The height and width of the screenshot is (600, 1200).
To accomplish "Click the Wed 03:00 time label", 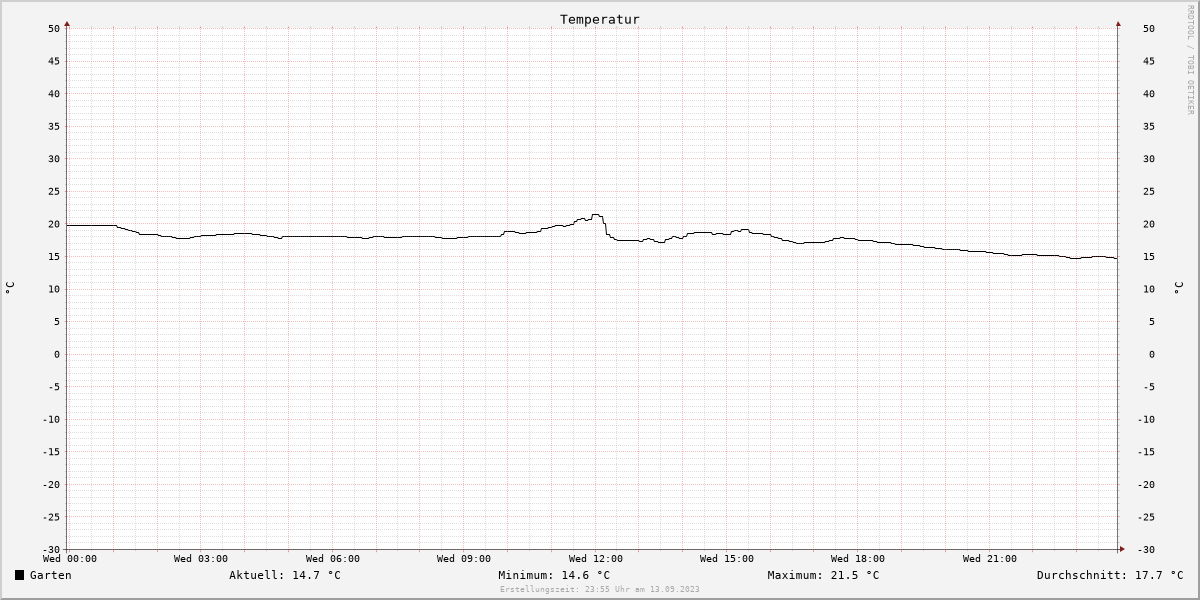I will click(201, 559).
